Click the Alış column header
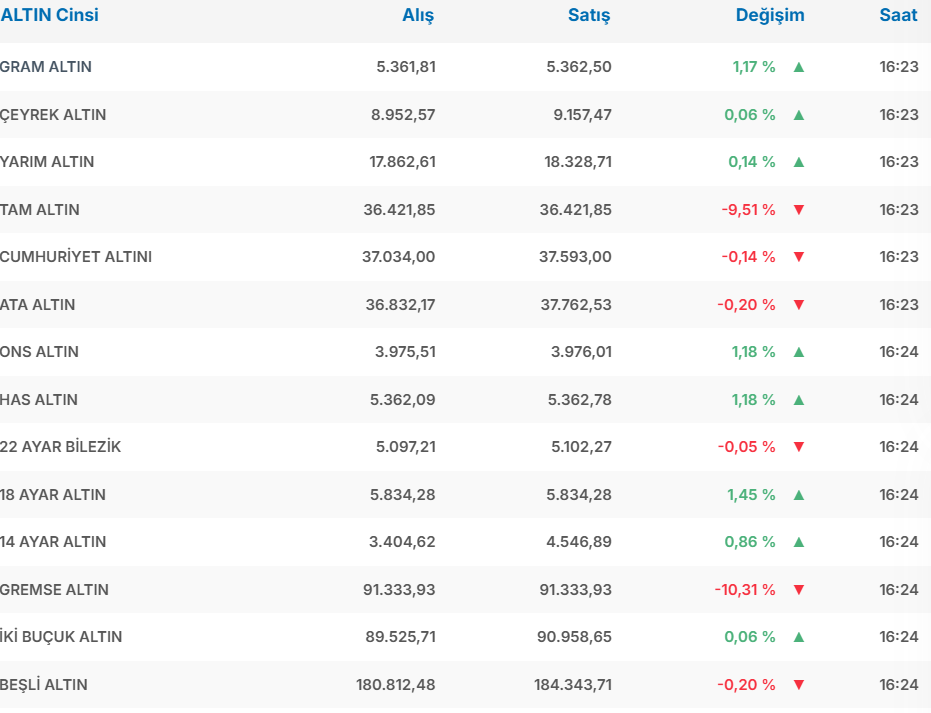This screenshot has width=931, height=713. coord(418,15)
